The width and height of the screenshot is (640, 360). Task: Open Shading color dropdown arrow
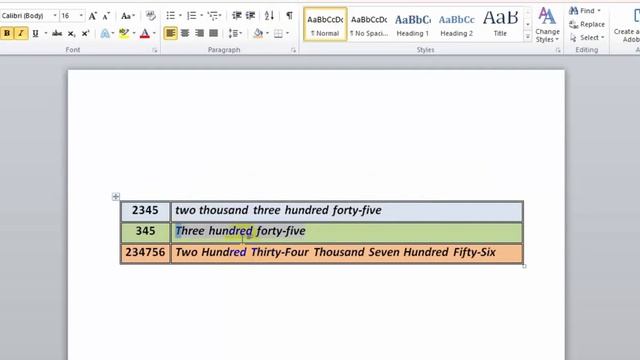tap(267, 33)
